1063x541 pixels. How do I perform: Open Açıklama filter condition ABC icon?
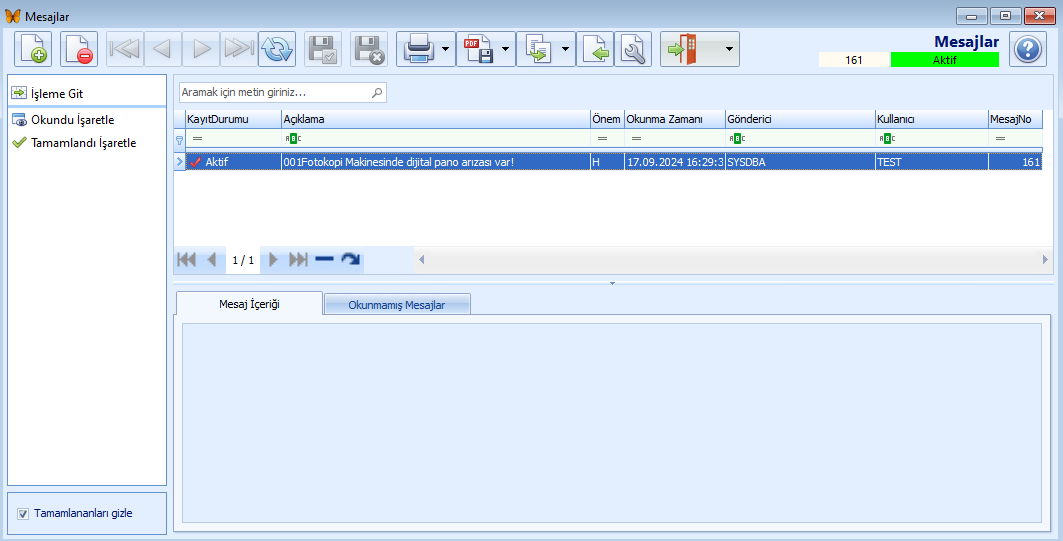pyautogui.click(x=293, y=138)
